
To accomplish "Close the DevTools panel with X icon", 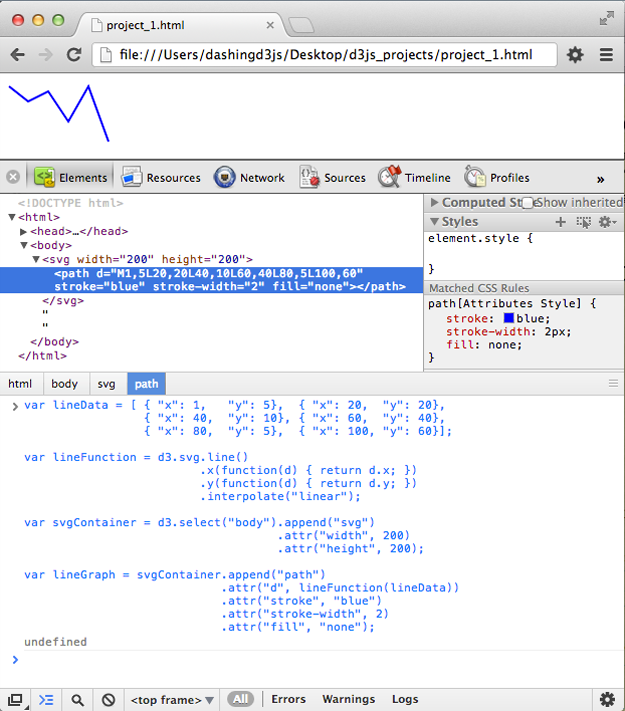I will click(x=13, y=177).
